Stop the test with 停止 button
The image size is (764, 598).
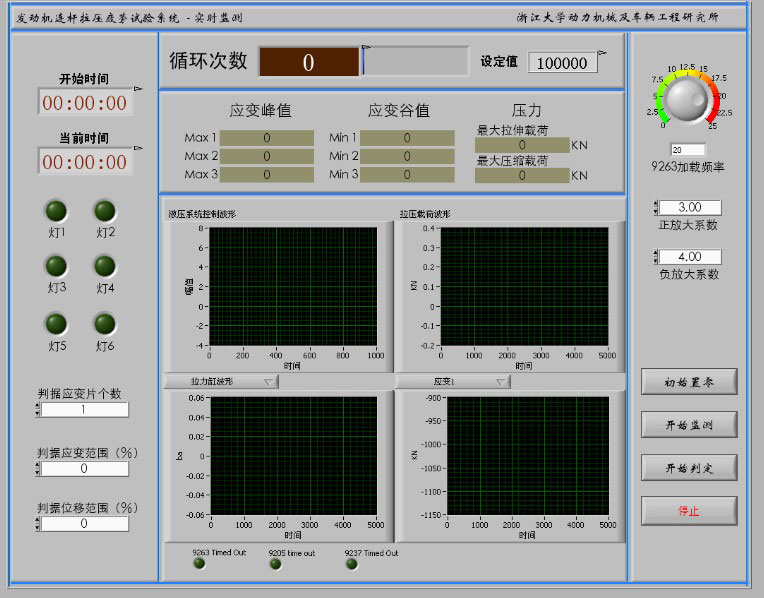688,511
